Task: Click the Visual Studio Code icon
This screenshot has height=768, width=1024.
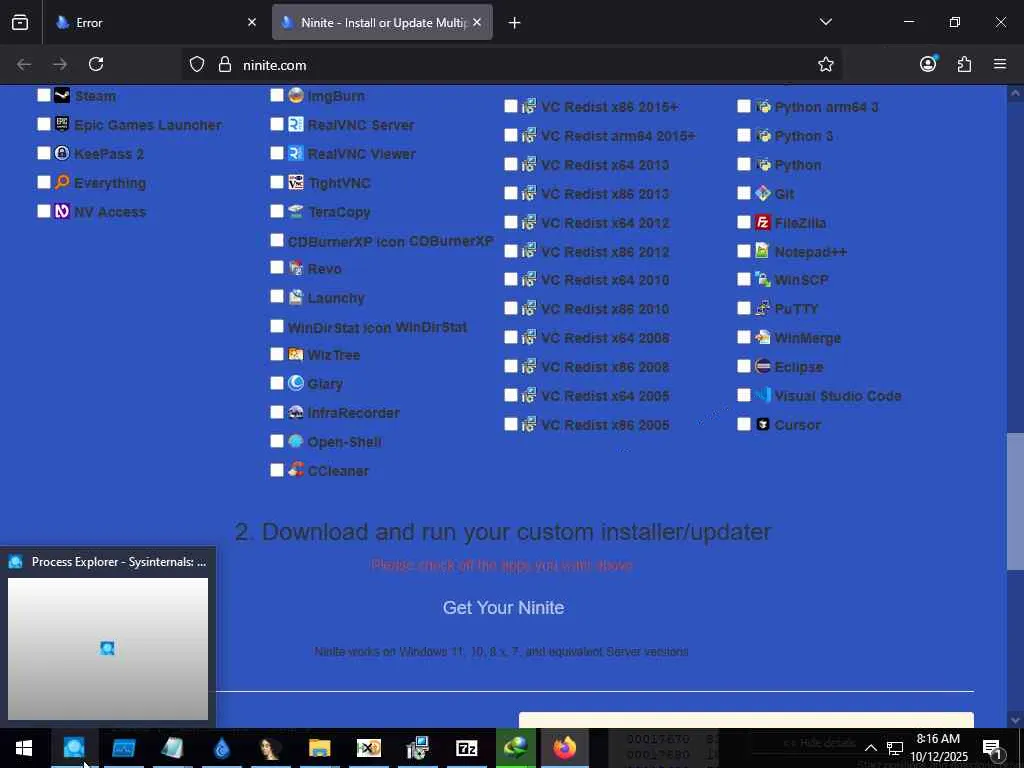Action: [763, 395]
